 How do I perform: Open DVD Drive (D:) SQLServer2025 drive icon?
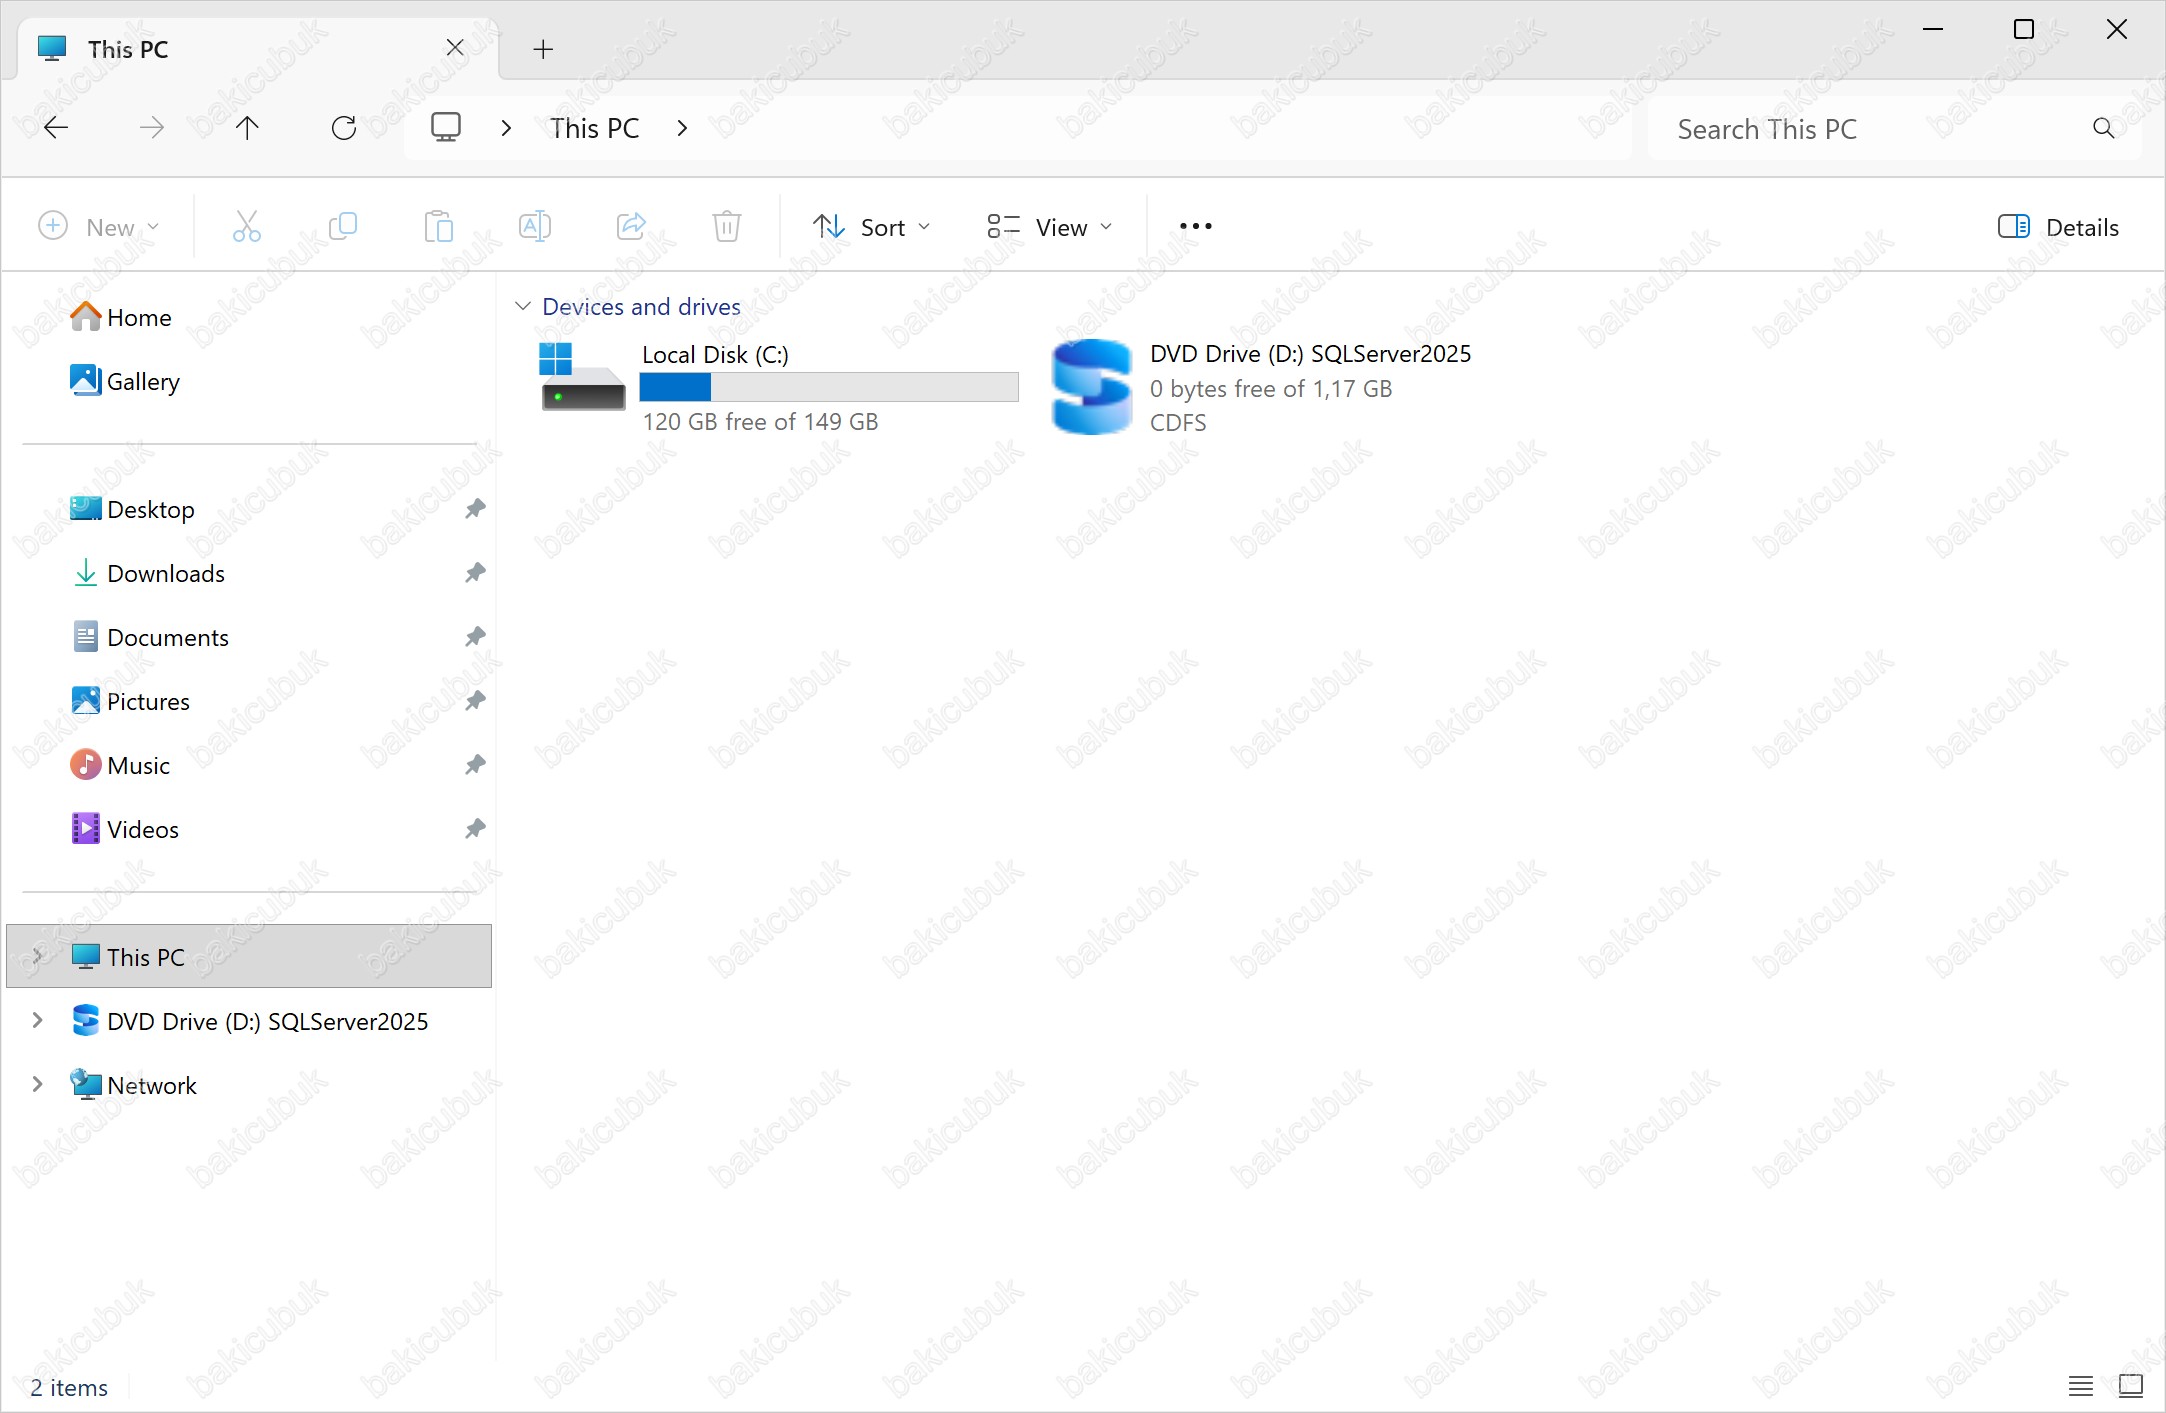[1092, 387]
